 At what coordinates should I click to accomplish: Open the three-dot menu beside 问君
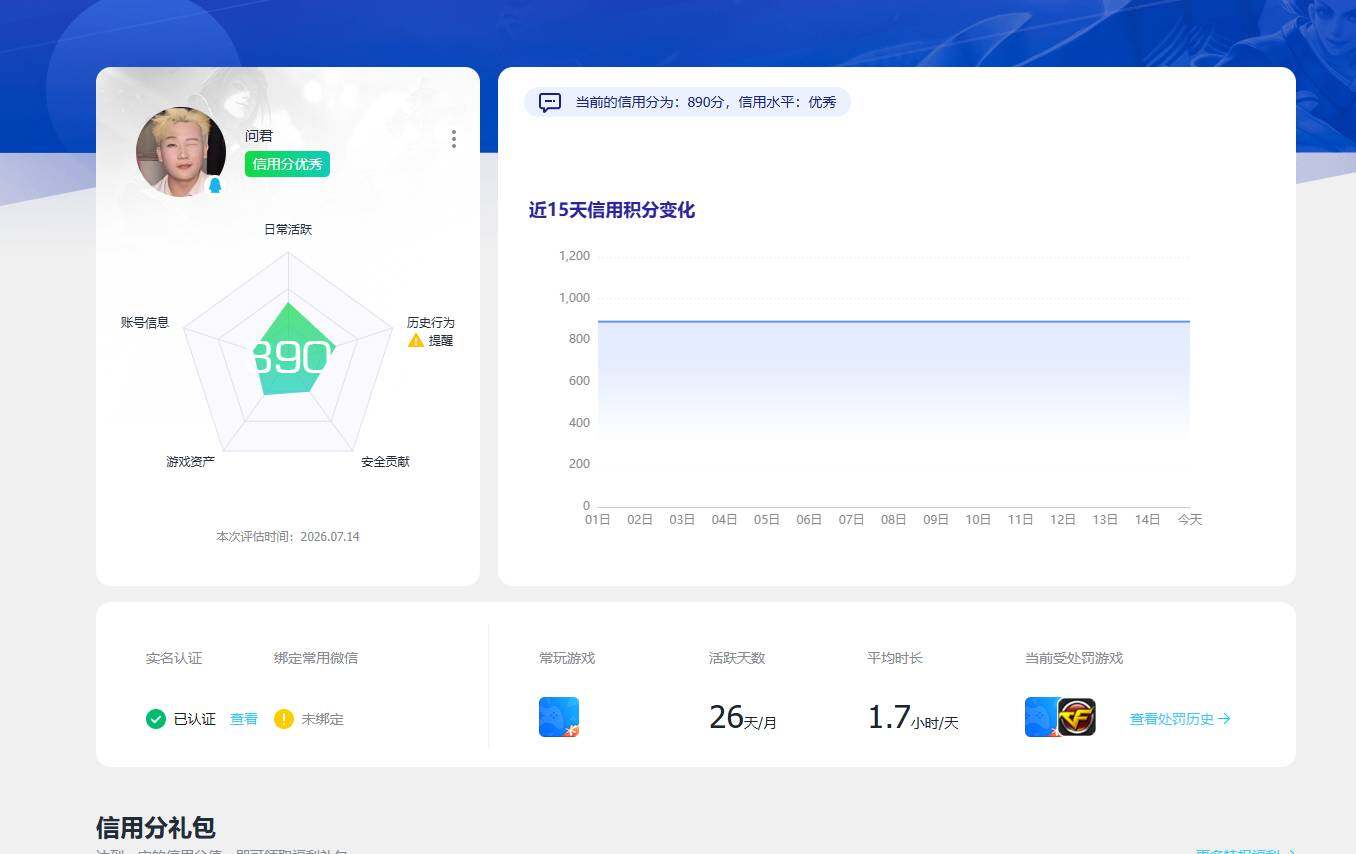[x=454, y=139]
